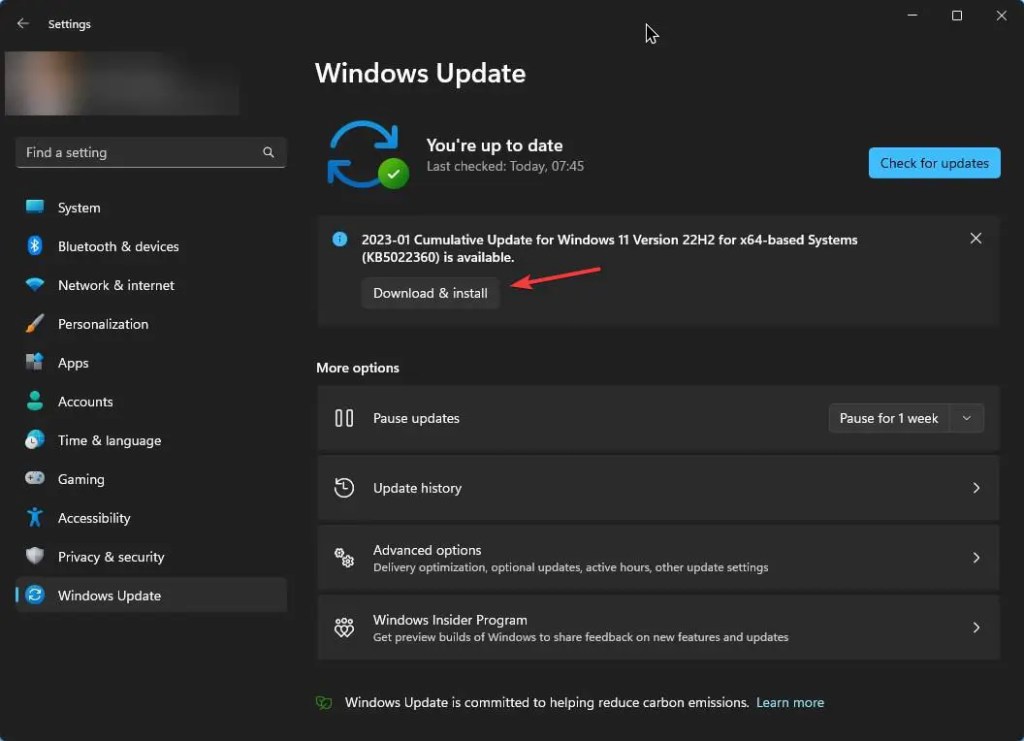The width and height of the screenshot is (1024, 741).
Task: Click the Windows Update sync icon in sidebar
Action: [35, 595]
